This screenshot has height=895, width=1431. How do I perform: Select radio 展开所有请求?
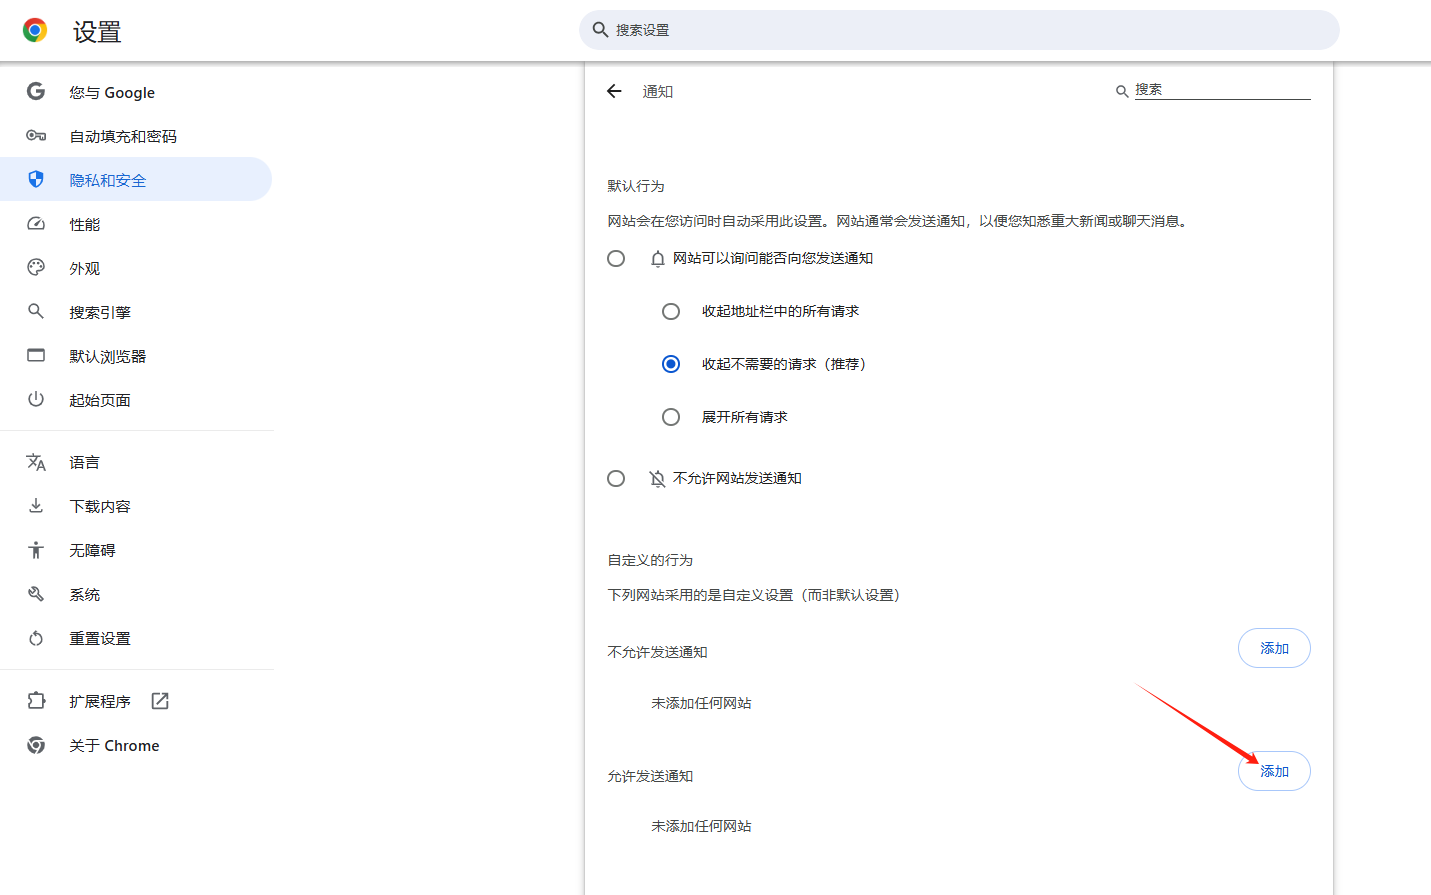(x=671, y=417)
